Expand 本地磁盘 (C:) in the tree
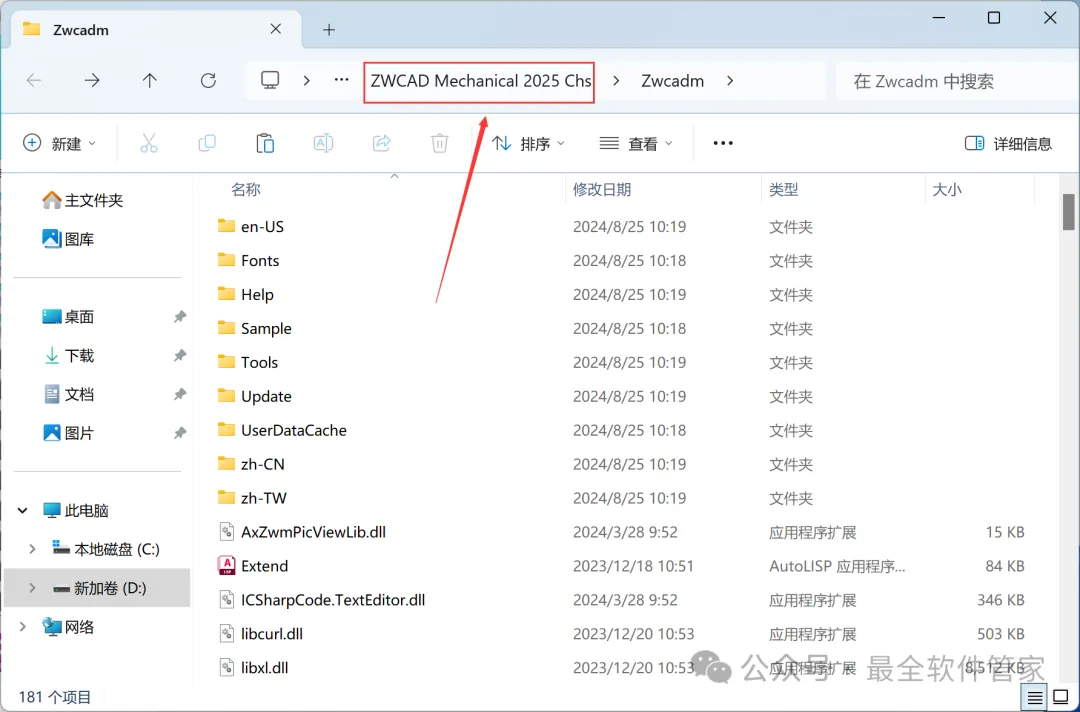1080x712 pixels. pos(32,549)
